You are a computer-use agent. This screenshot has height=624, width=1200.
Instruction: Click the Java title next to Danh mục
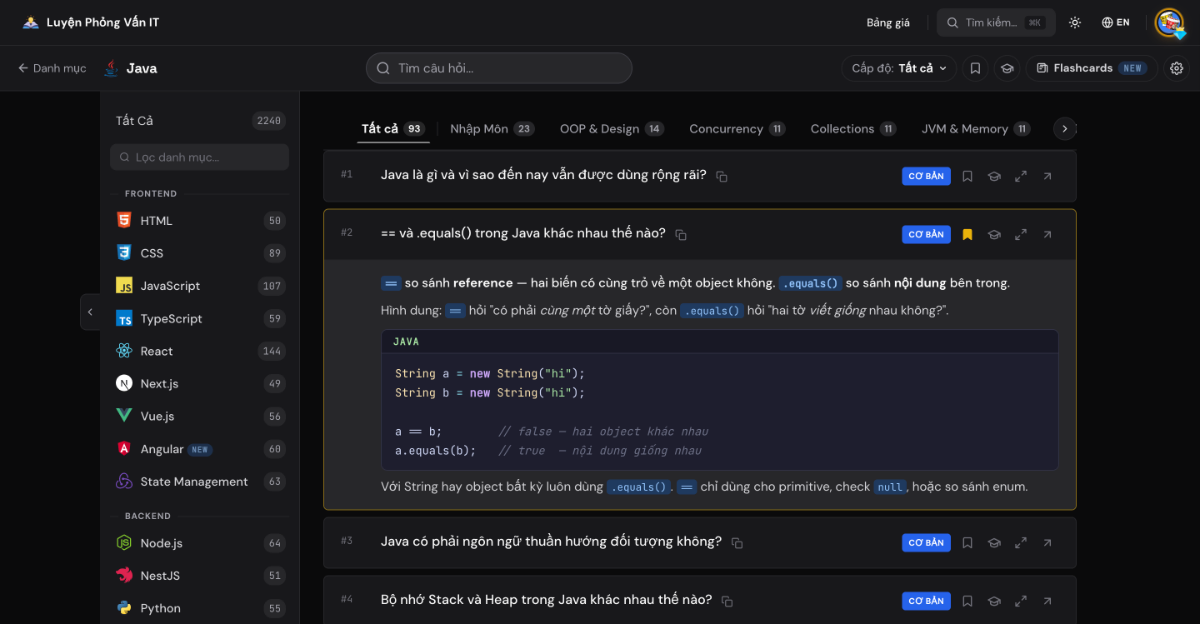[x=130, y=68]
